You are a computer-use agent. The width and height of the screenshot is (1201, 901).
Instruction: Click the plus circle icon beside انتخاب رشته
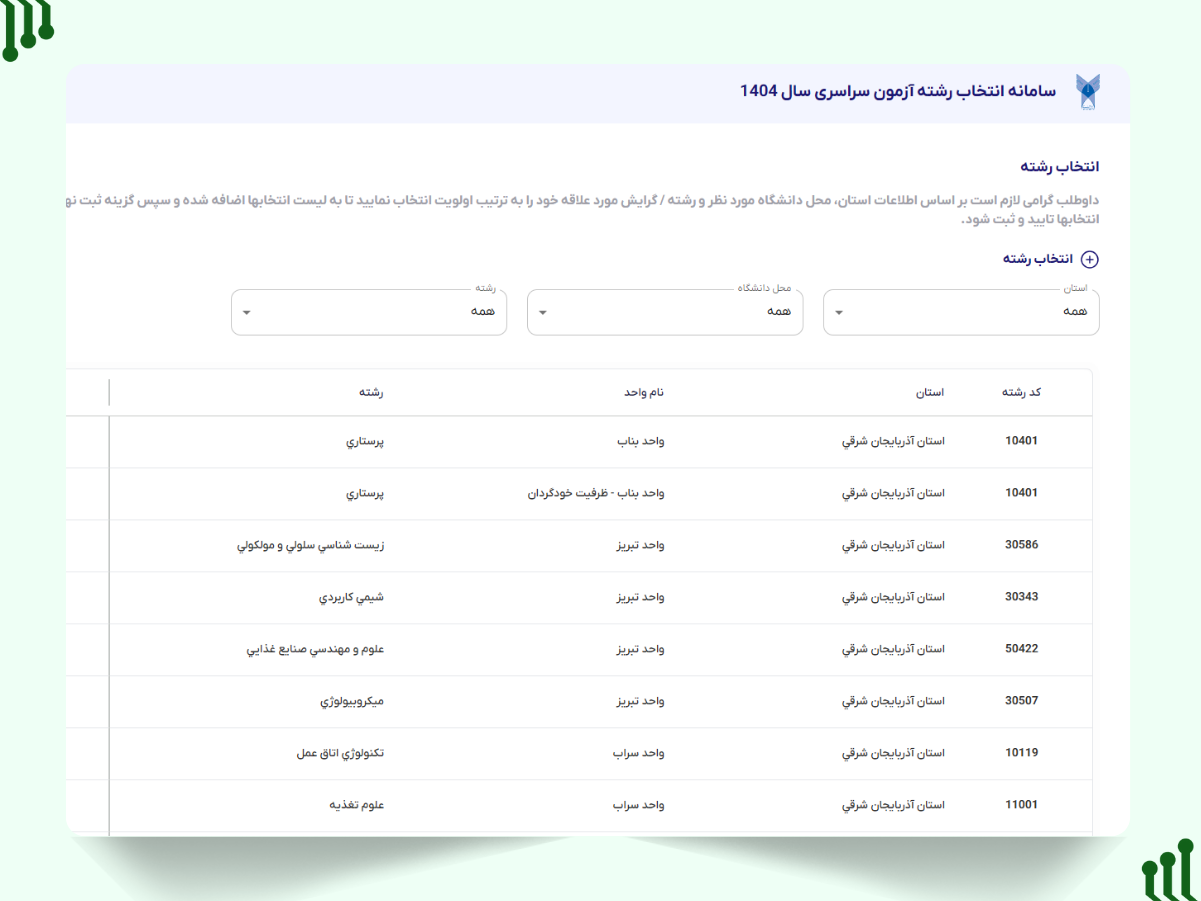coord(1090,260)
